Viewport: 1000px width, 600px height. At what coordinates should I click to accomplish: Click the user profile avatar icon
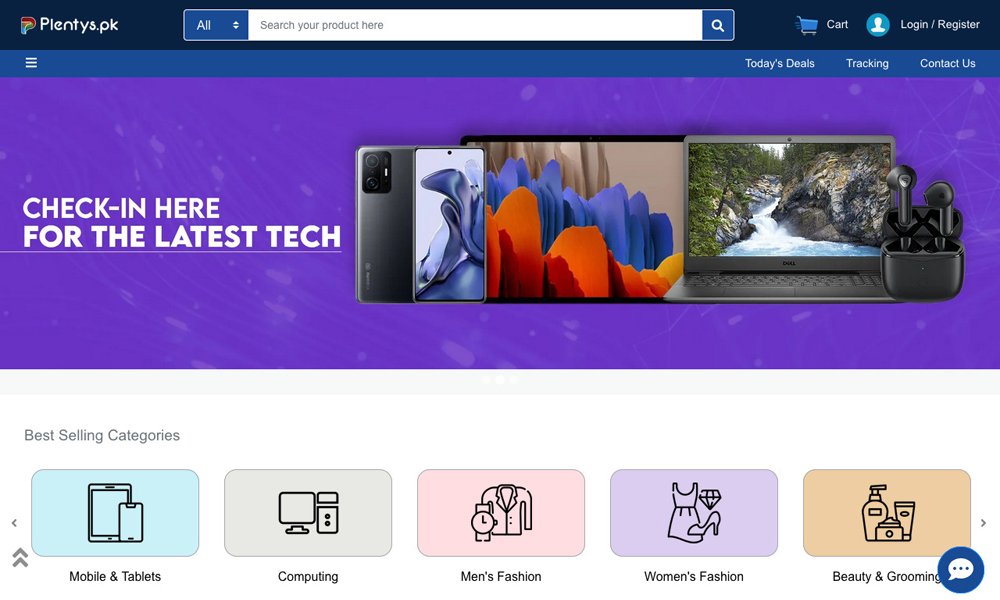click(x=878, y=25)
